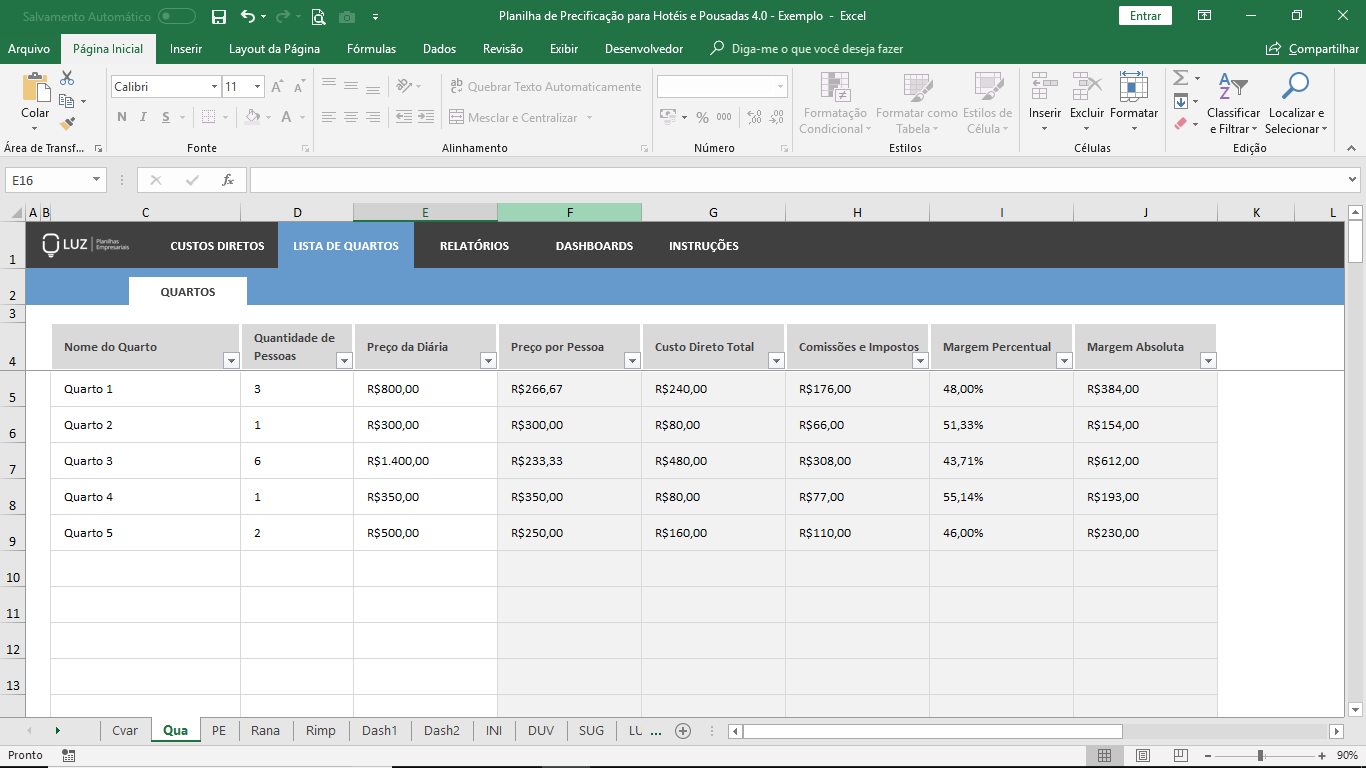Screen dimensions: 1366x768
Task: Click the RELATÓRIOS navigation button
Action: click(474, 246)
